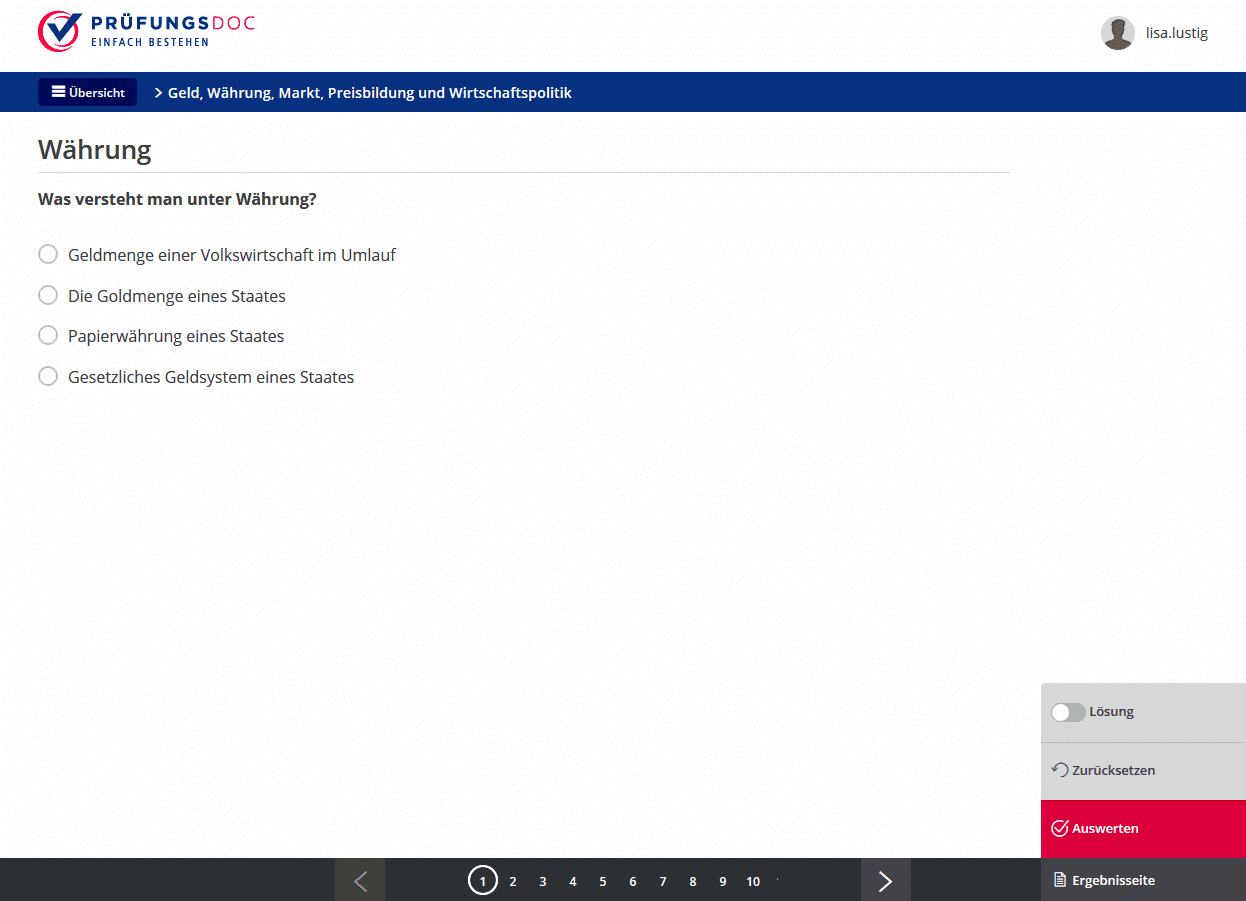Open question 7 from bottom navigation
Viewport: 1246px width, 901px height.
pyautogui.click(x=663, y=881)
